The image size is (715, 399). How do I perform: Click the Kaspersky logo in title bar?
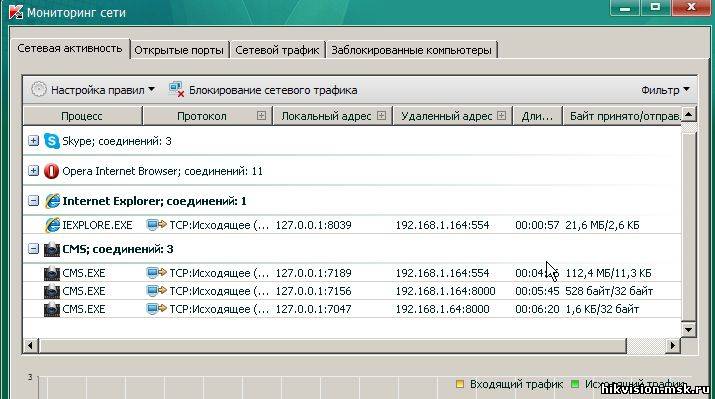tap(16, 12)
